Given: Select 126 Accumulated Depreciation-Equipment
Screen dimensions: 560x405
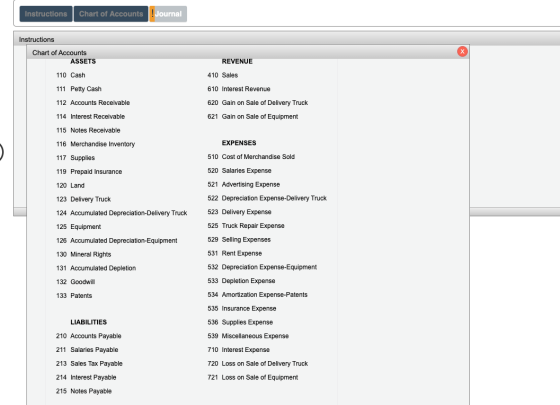Looking at the screenshot, I should pos(117,241).
